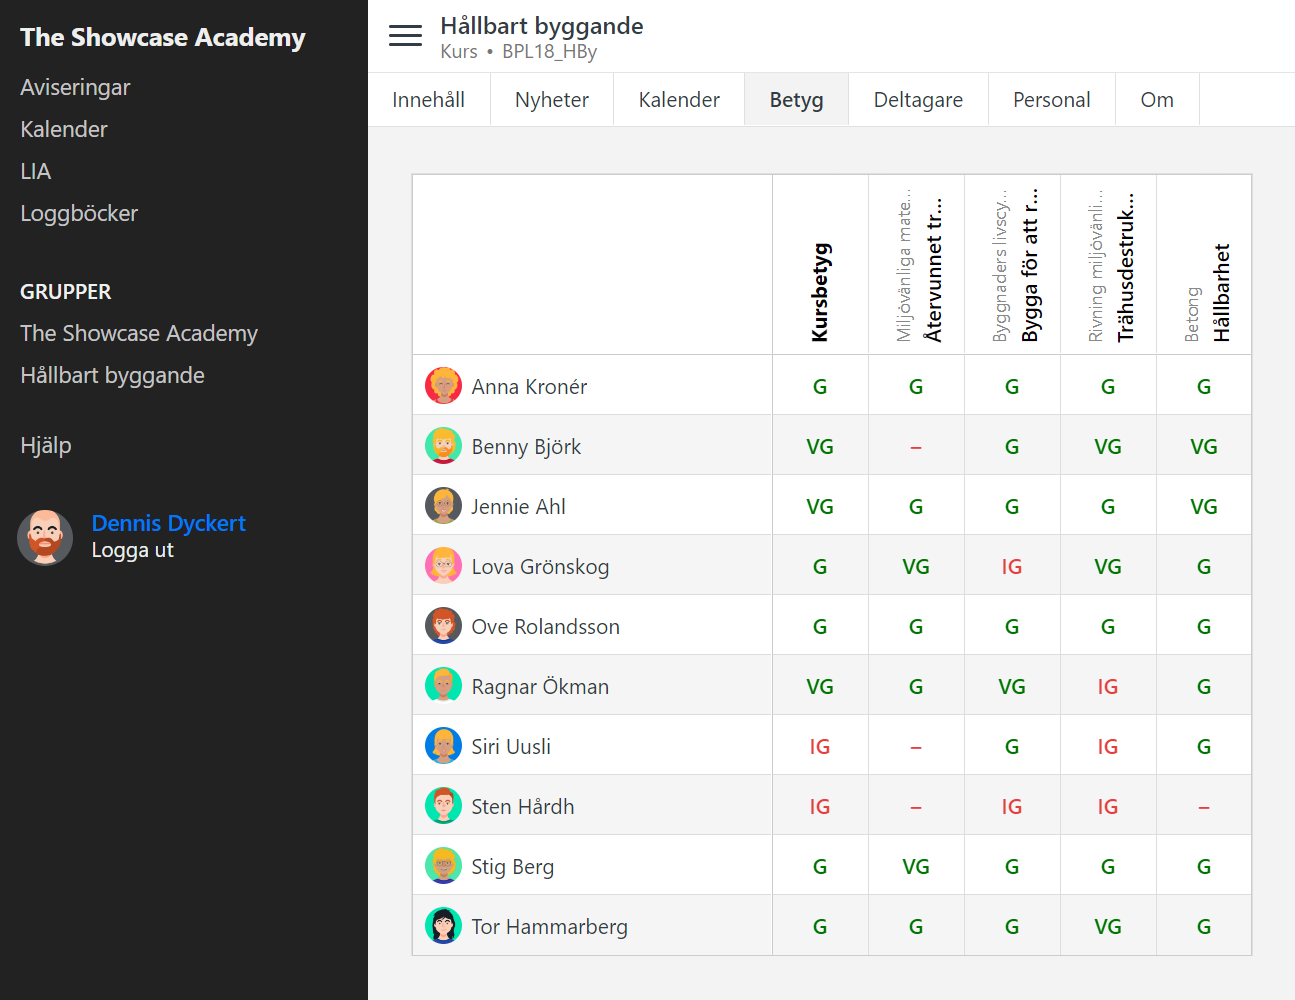Viewport: 1295px width, 1000px height.
Task: Open the Om tab
Action: (x=1157, y=99)
